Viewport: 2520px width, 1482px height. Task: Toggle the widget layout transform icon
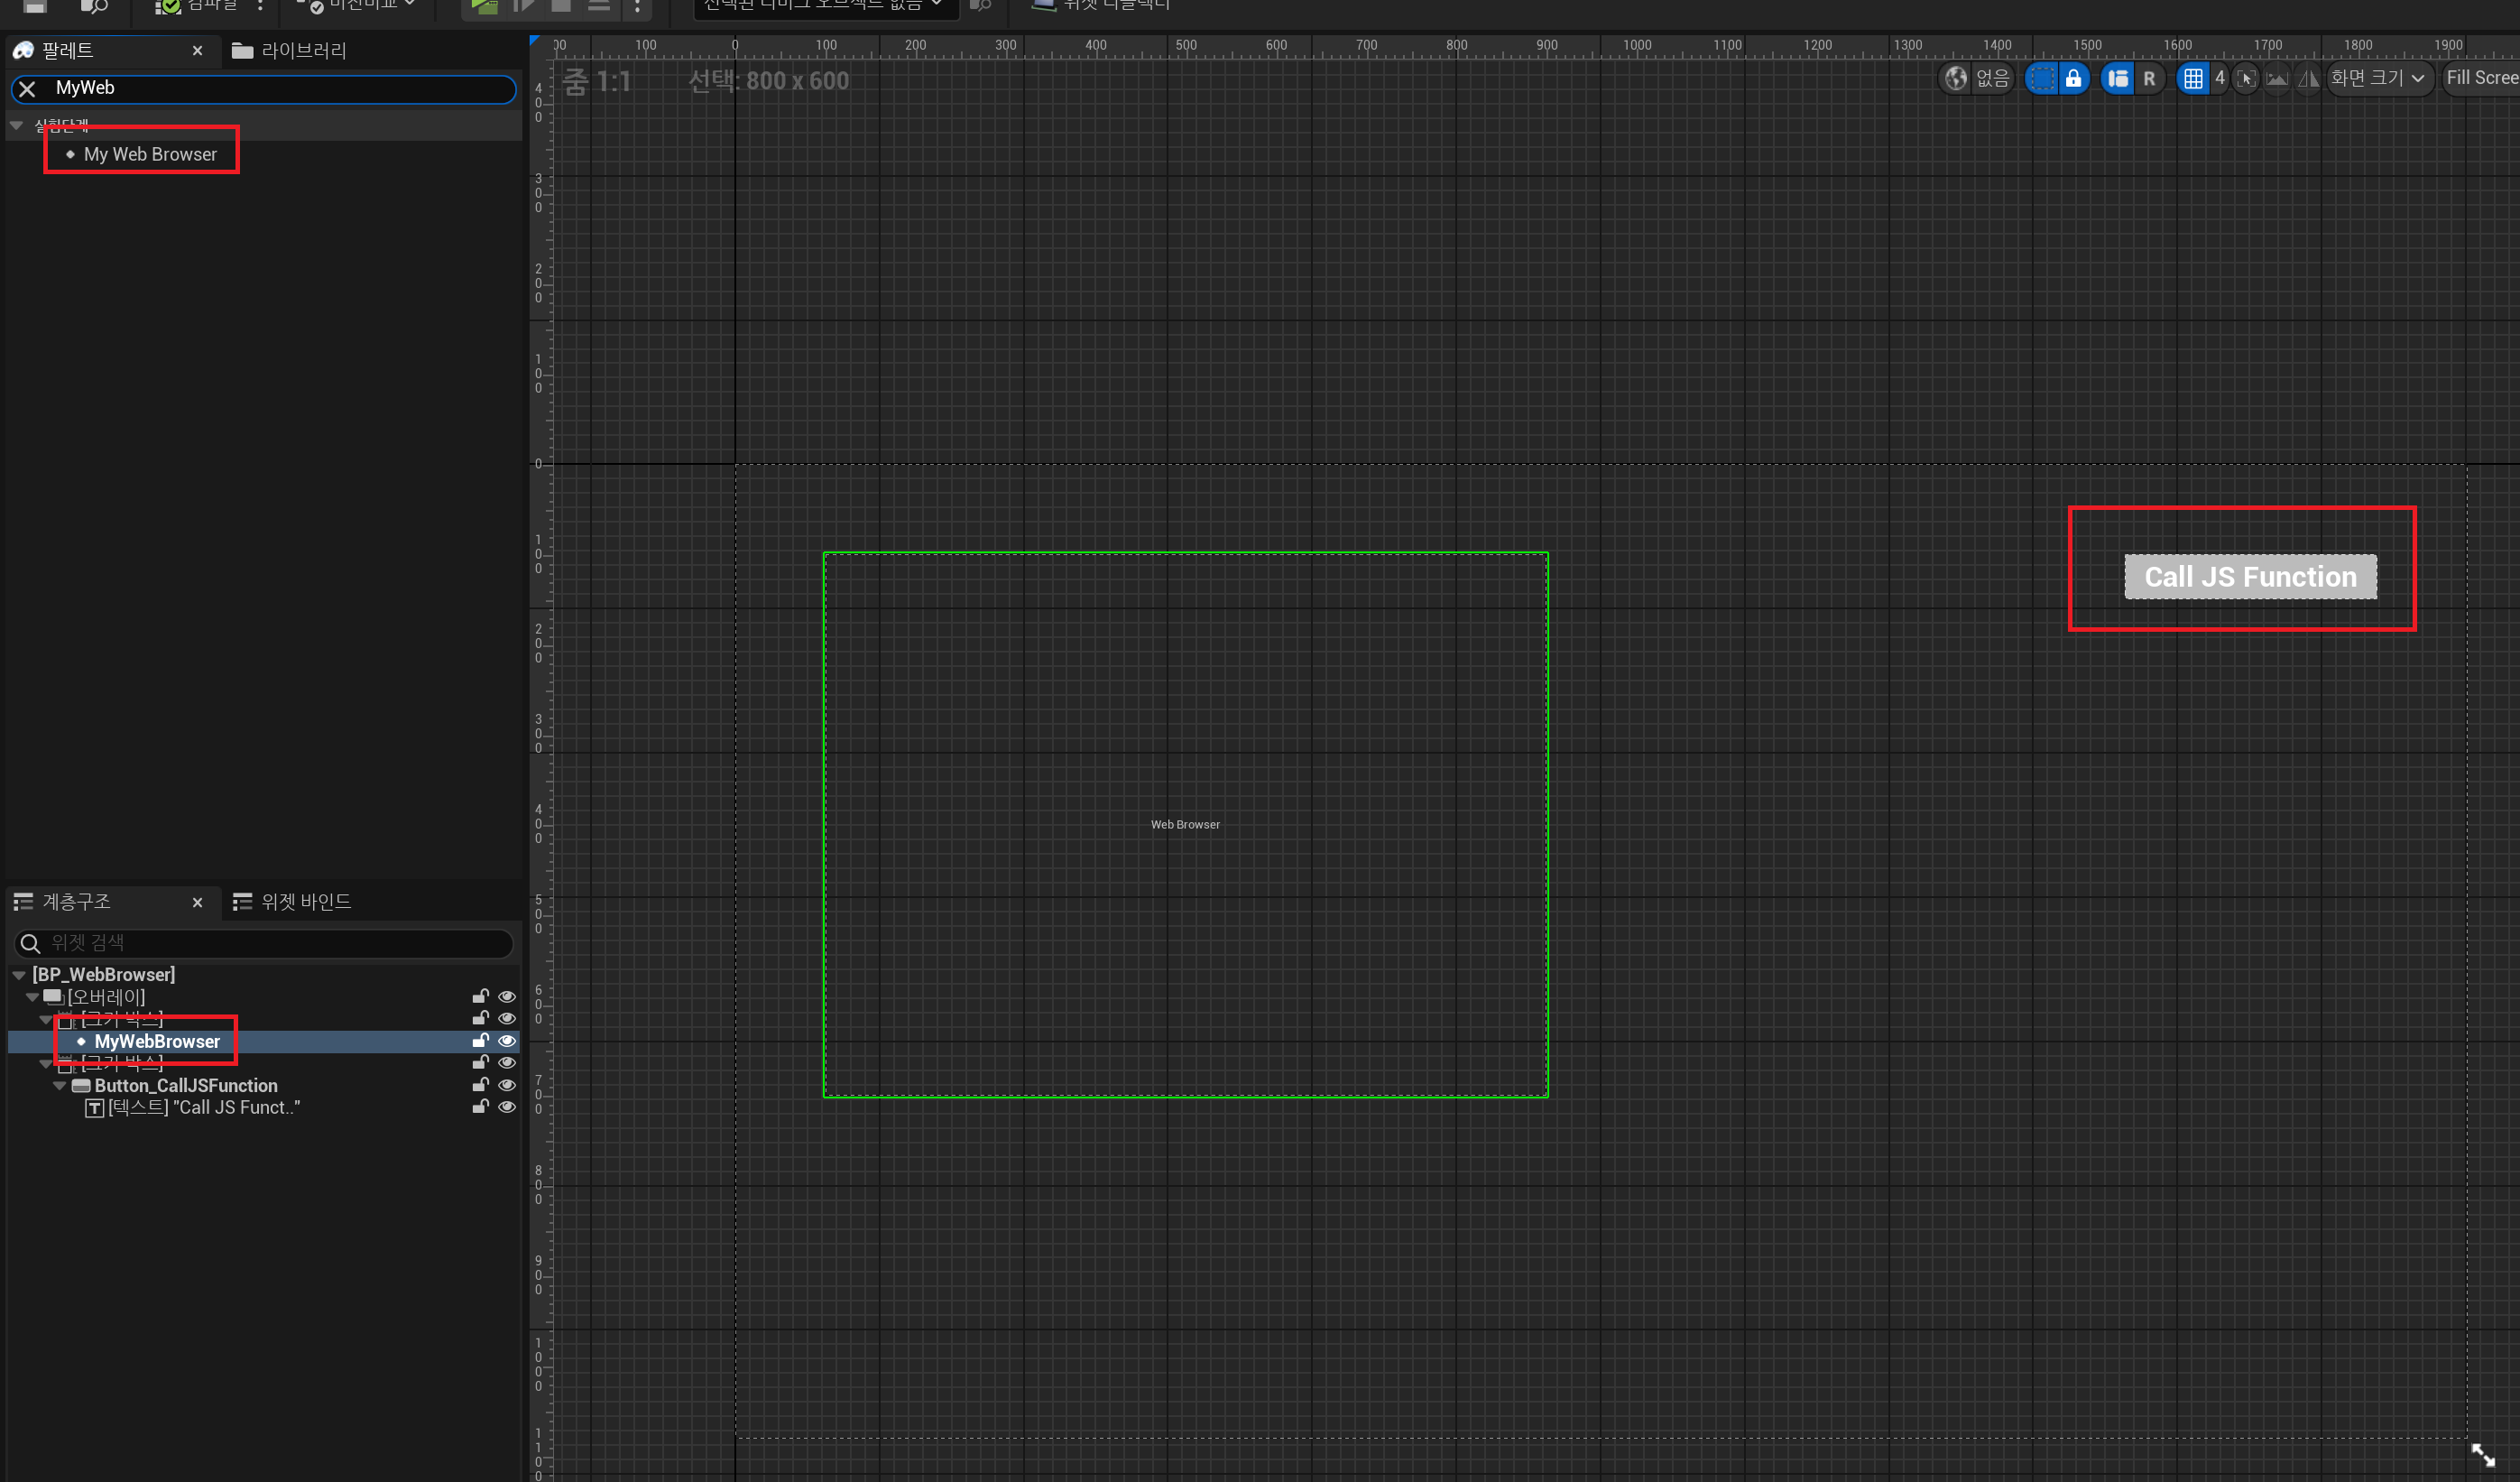coord(2118,78)
